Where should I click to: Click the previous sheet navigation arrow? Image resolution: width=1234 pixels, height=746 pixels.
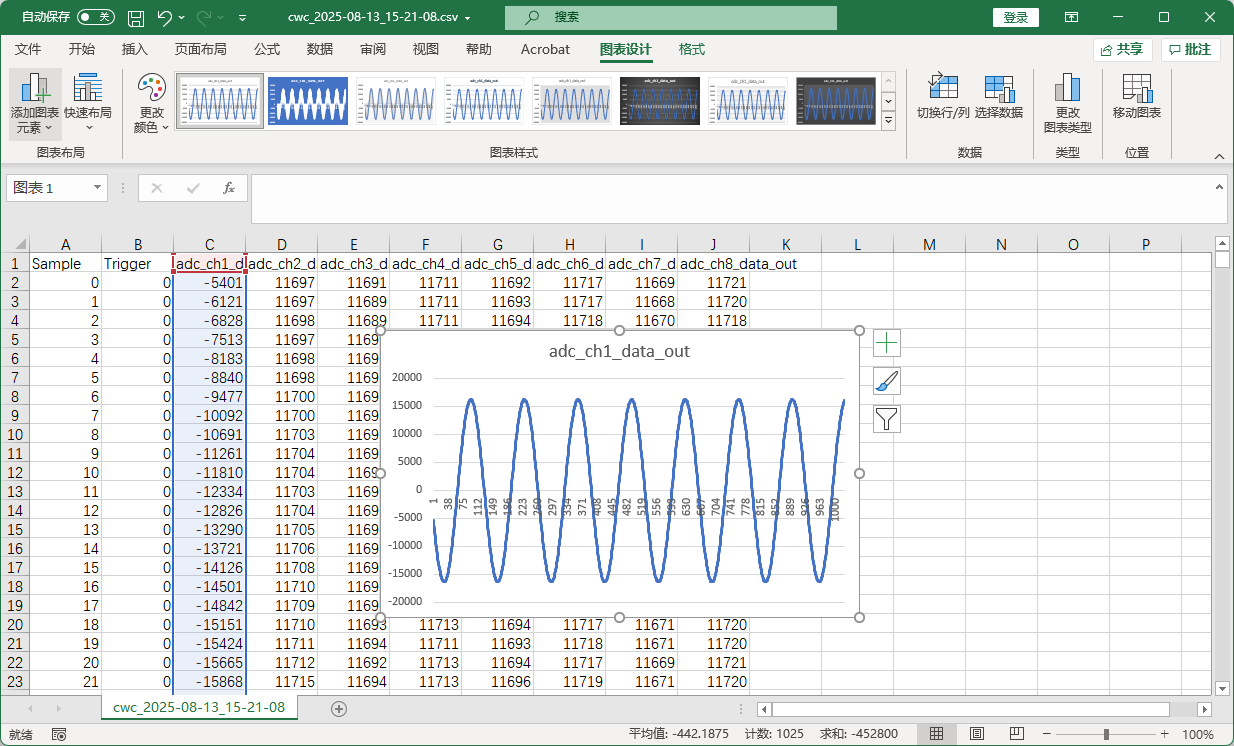(29, 709)
